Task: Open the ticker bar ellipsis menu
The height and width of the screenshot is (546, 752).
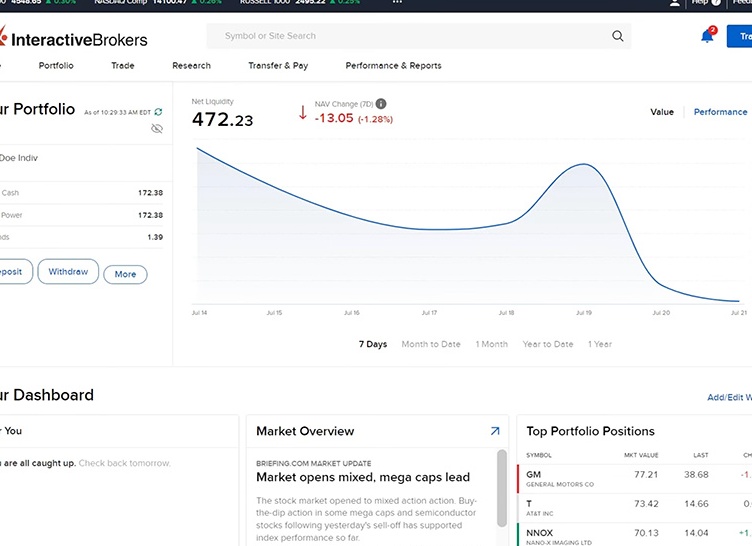Action: tap(397, 2)
